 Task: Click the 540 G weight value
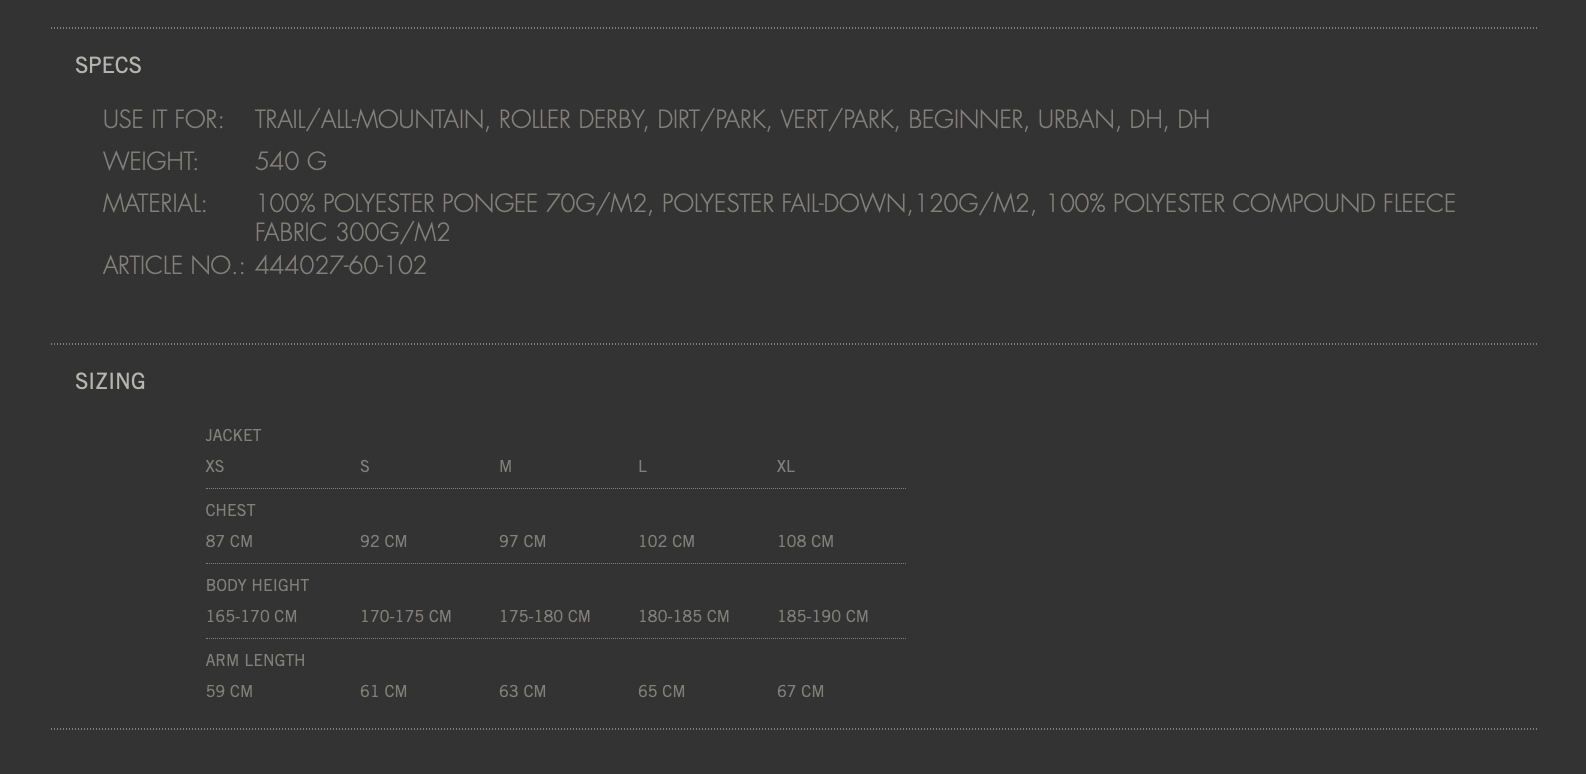(x=291, y=162)
